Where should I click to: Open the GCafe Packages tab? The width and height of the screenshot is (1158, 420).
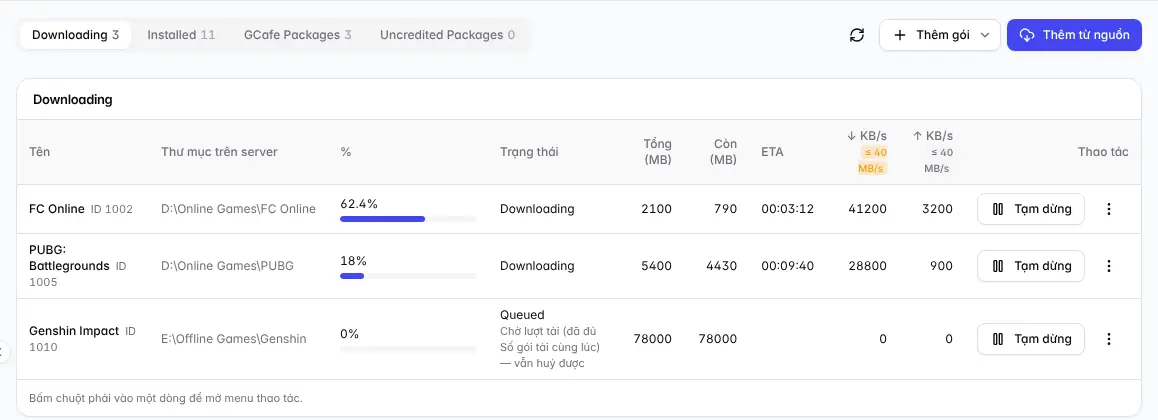coord(298,35)
